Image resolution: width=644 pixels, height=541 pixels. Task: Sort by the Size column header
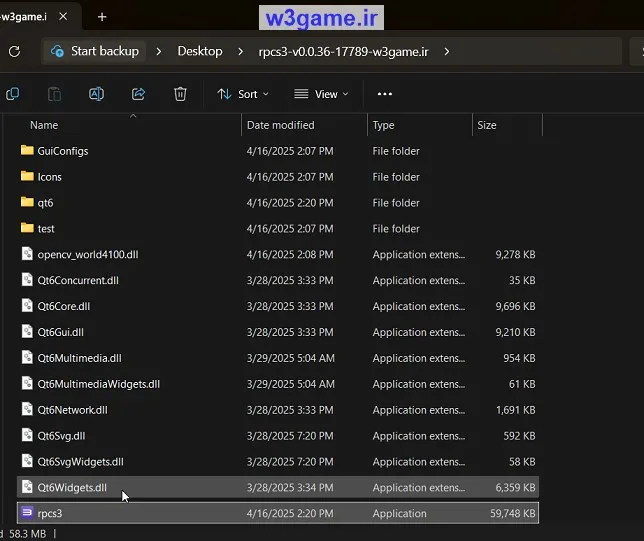pyautogui.click(x=487, y=125)
